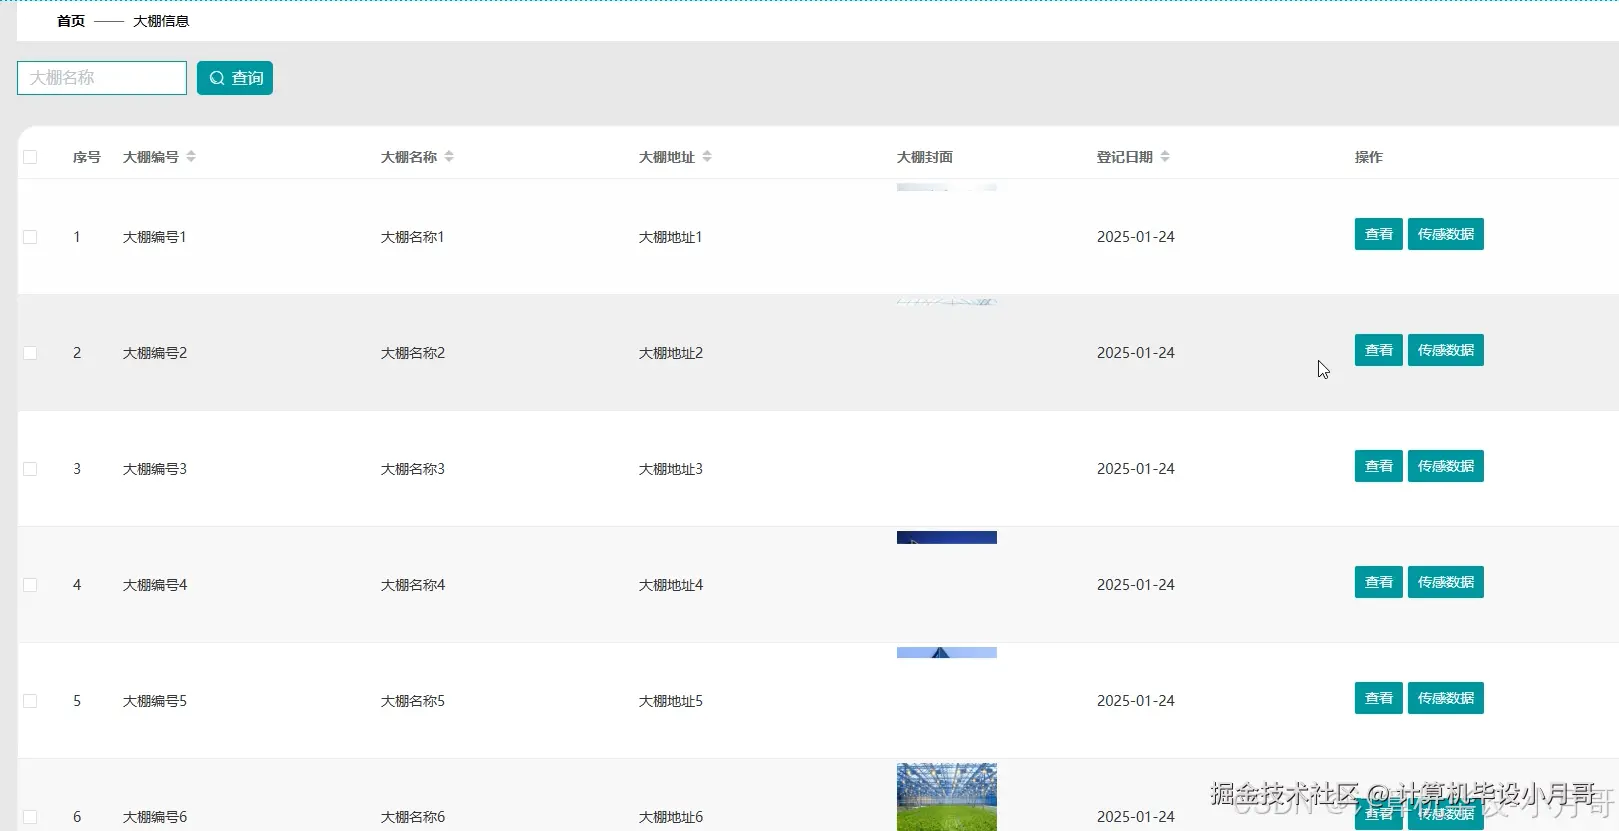This screenshot has width=1619, height=831.
Task: Click cell 大棚地址4
Action: (671, 585)
